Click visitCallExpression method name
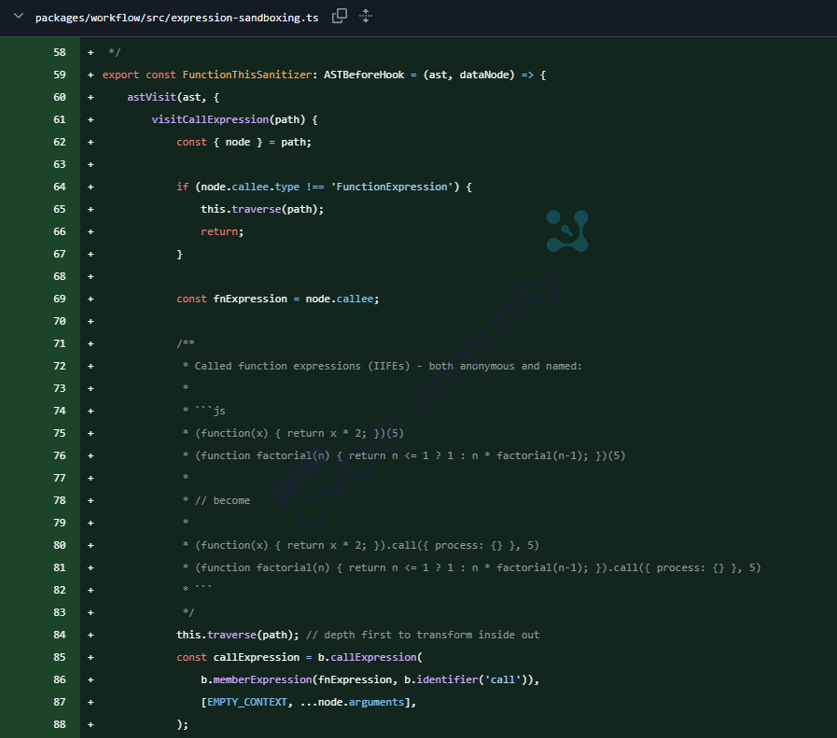The image size is (837, 738). point(210,120)
